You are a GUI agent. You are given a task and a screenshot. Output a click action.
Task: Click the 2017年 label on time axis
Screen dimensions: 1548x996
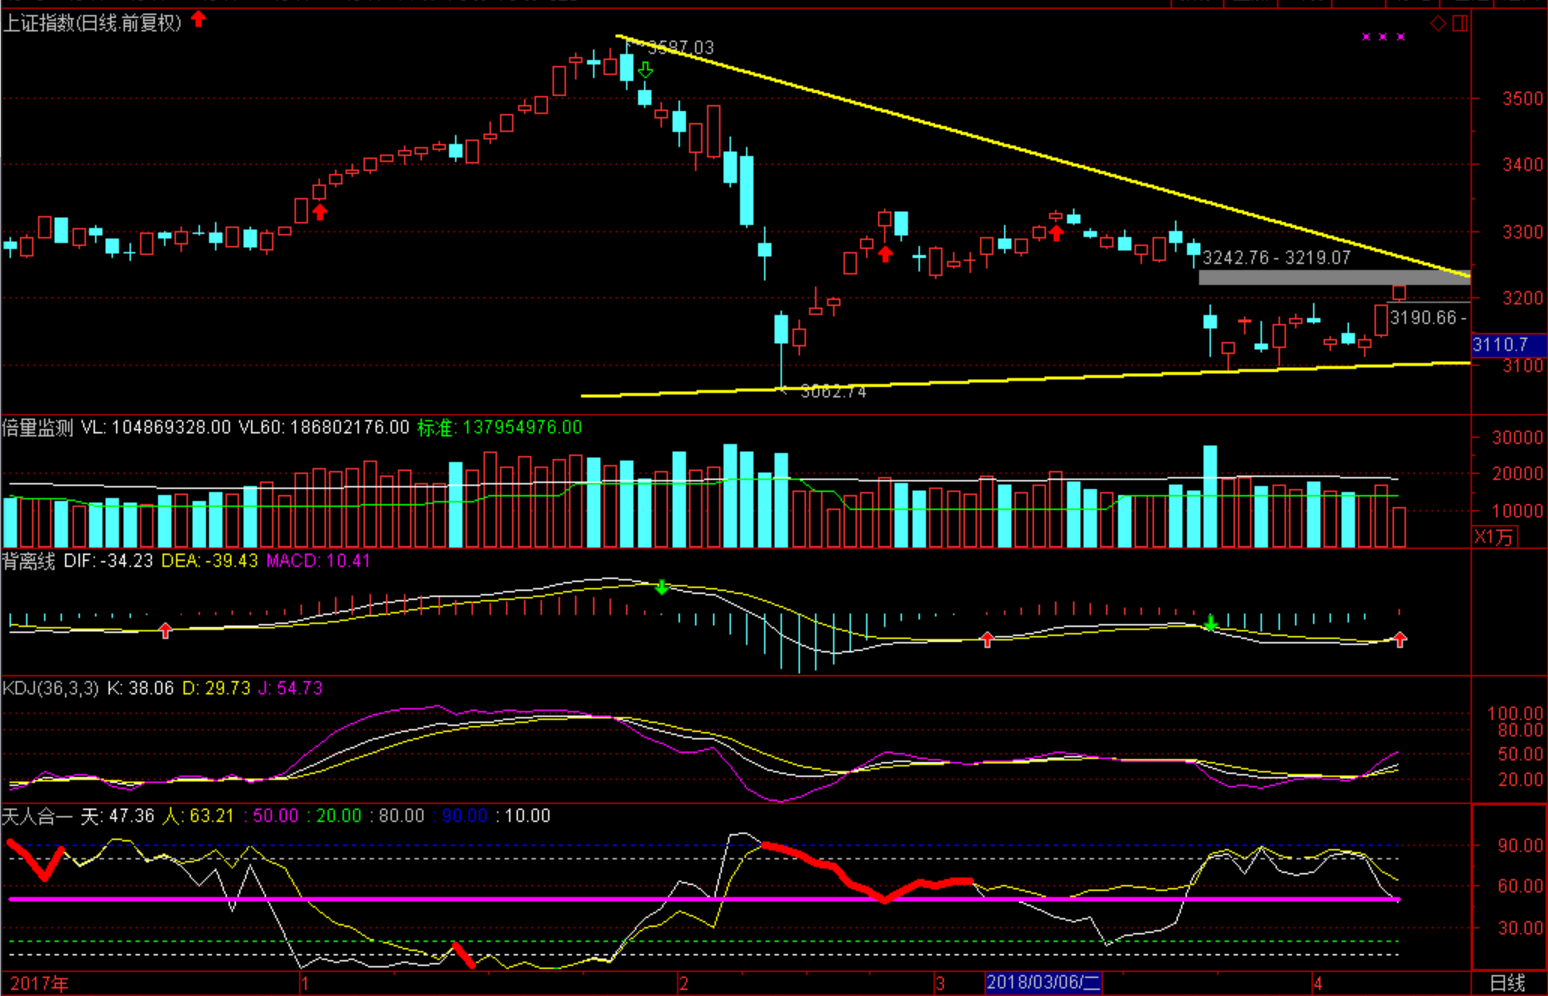tap(39, 983)
